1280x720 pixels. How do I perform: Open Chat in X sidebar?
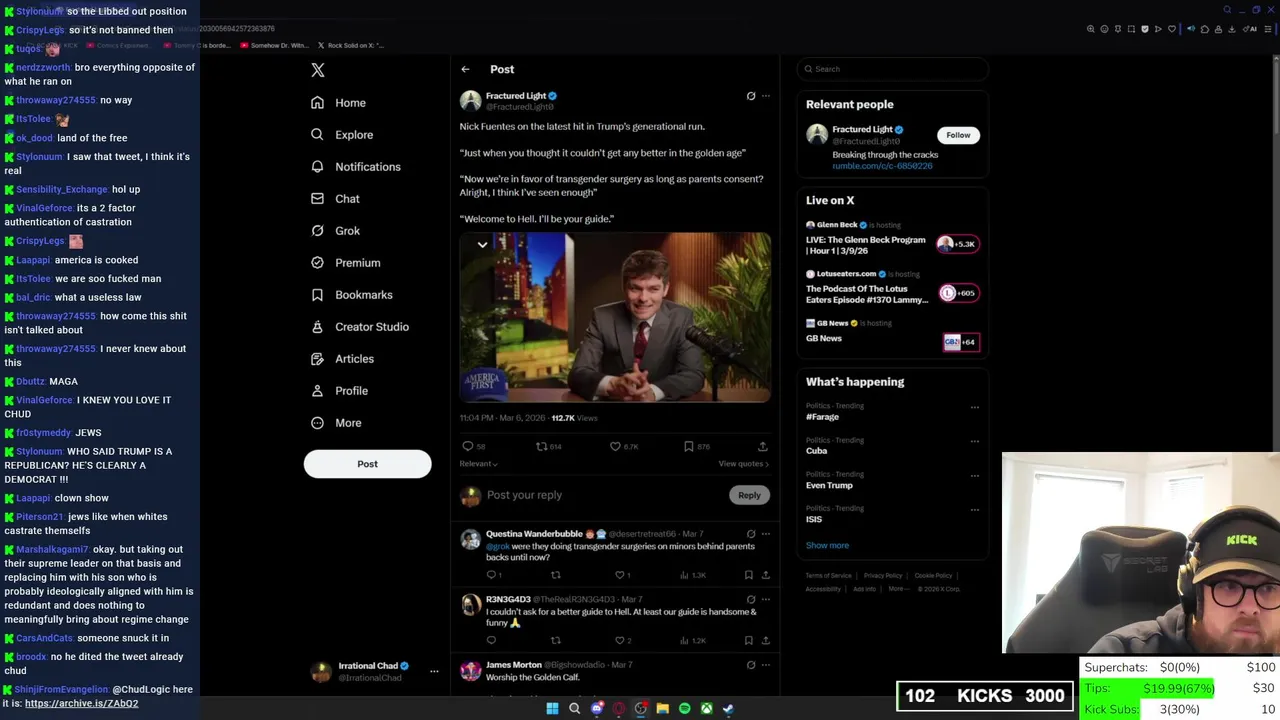point(335,199)
